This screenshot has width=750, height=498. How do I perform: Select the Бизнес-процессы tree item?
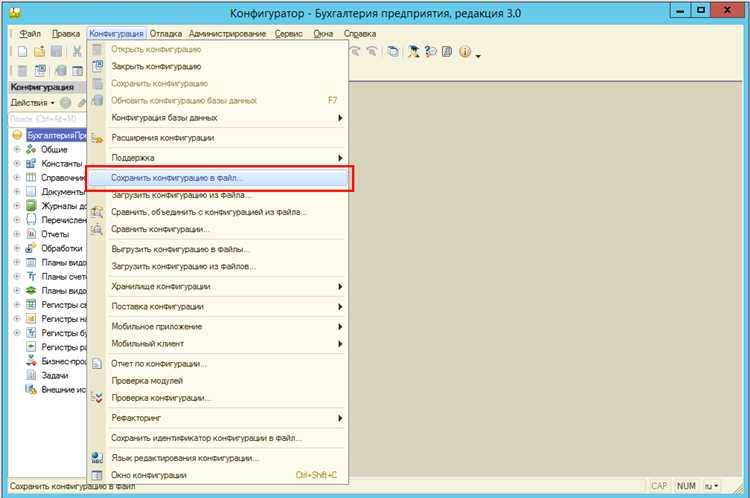coord(64,361)
